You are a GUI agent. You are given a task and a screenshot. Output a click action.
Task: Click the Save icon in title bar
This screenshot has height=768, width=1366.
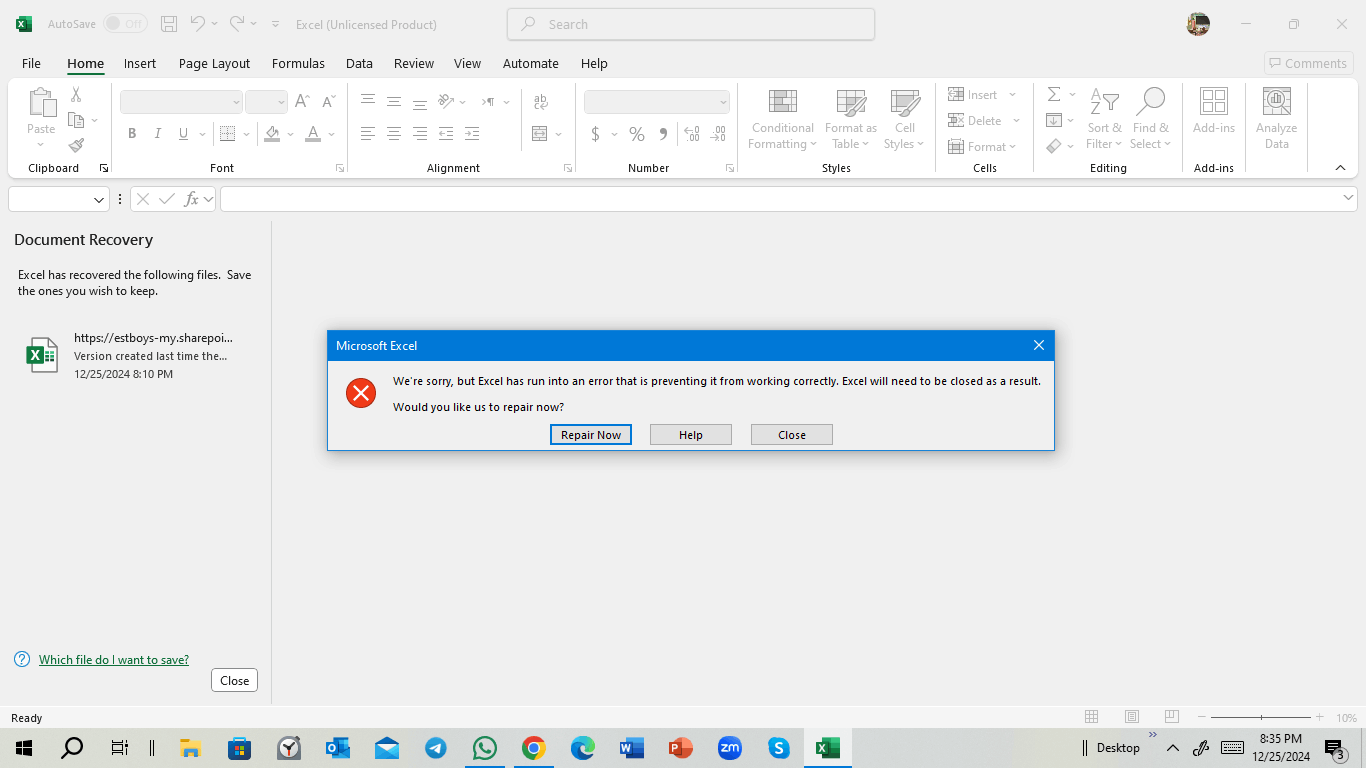coord(169,24)
